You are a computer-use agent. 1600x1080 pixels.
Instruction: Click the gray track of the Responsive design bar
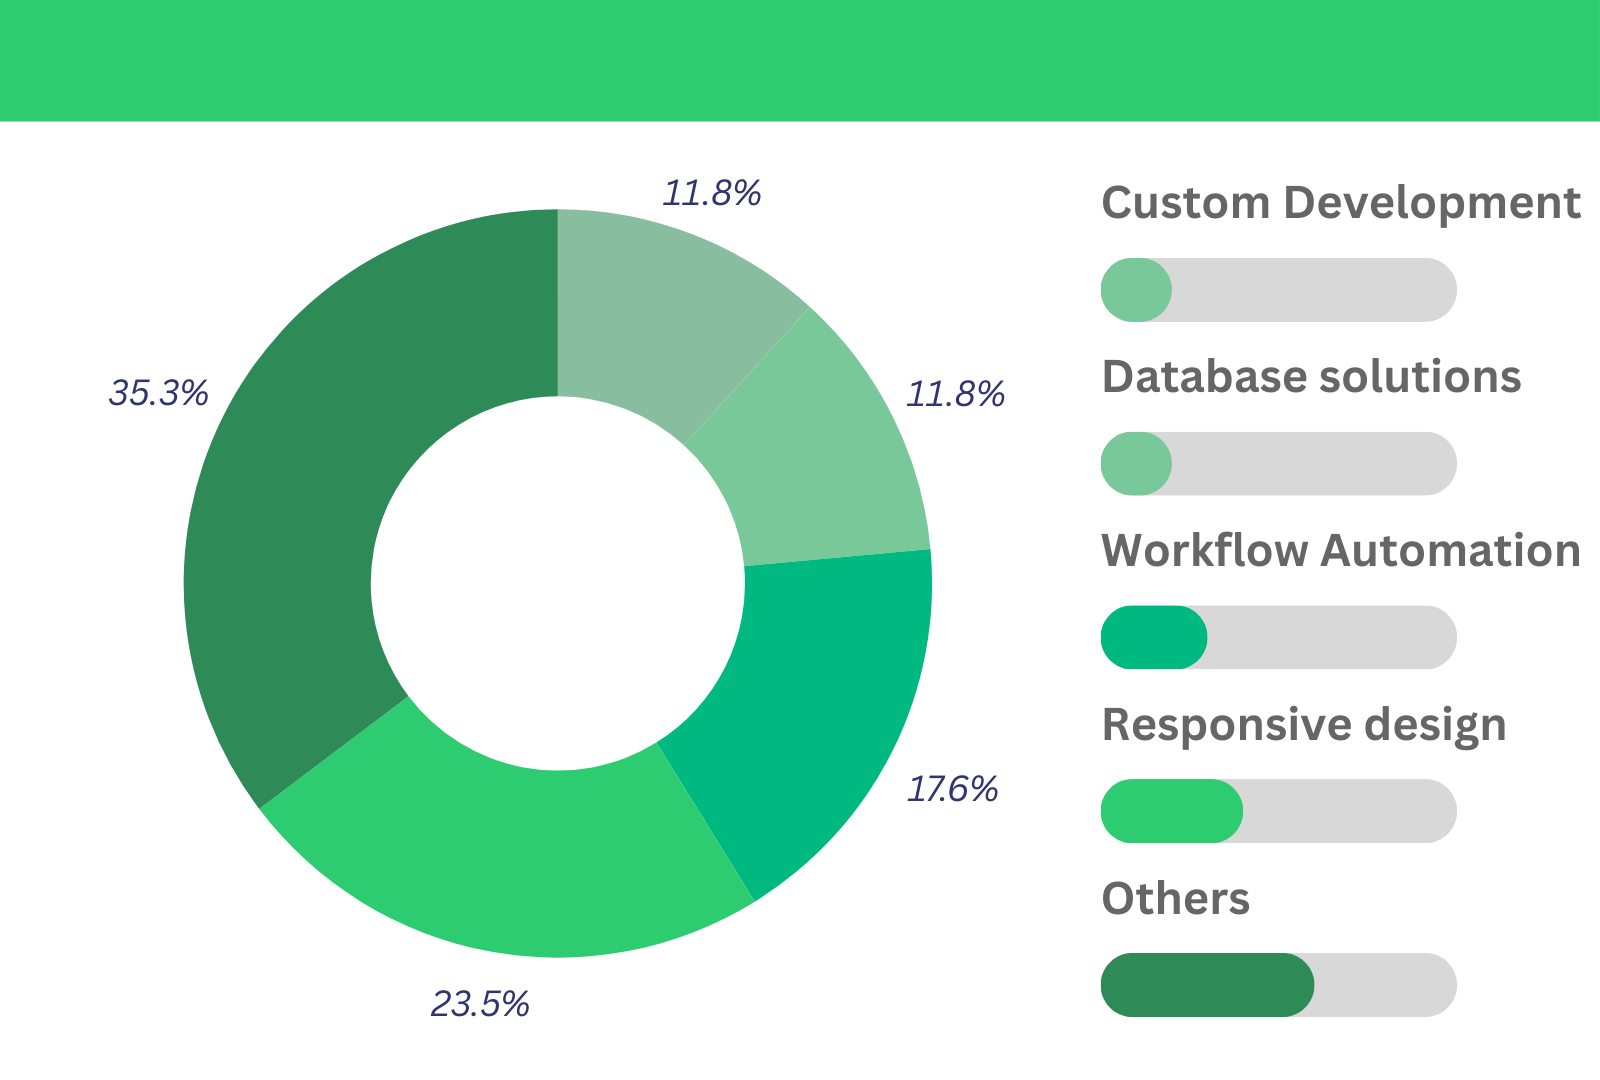point(1350,811)
